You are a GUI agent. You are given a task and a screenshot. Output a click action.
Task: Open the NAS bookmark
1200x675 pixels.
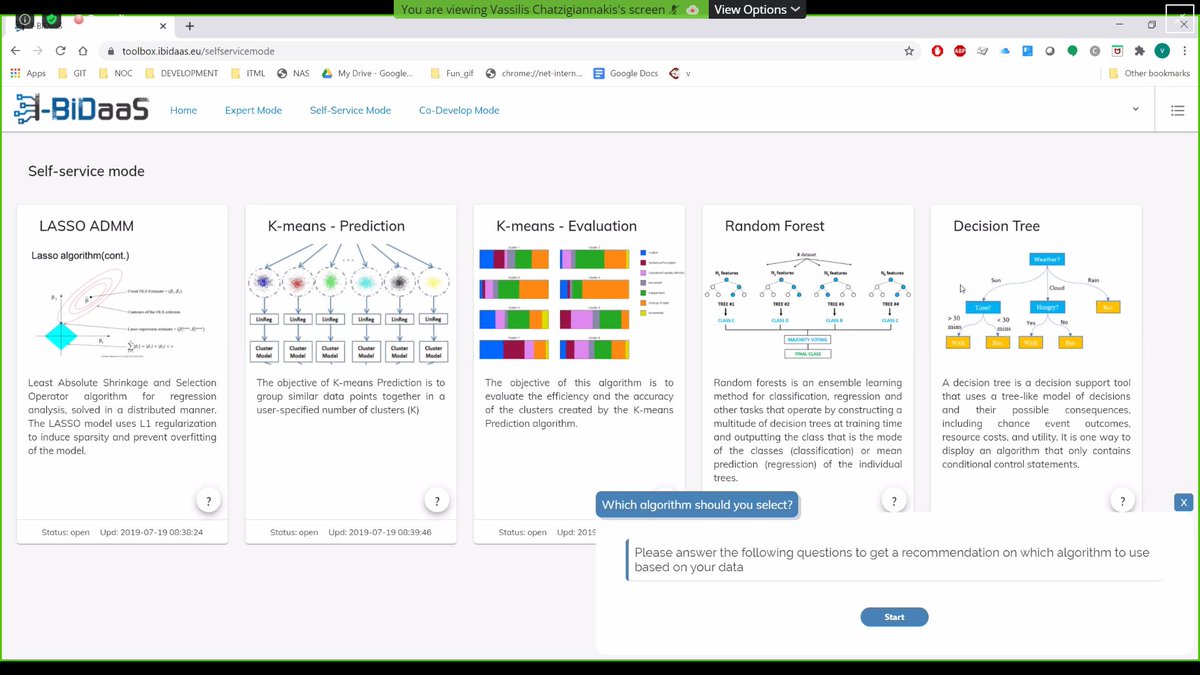click(x=294, y=73)
